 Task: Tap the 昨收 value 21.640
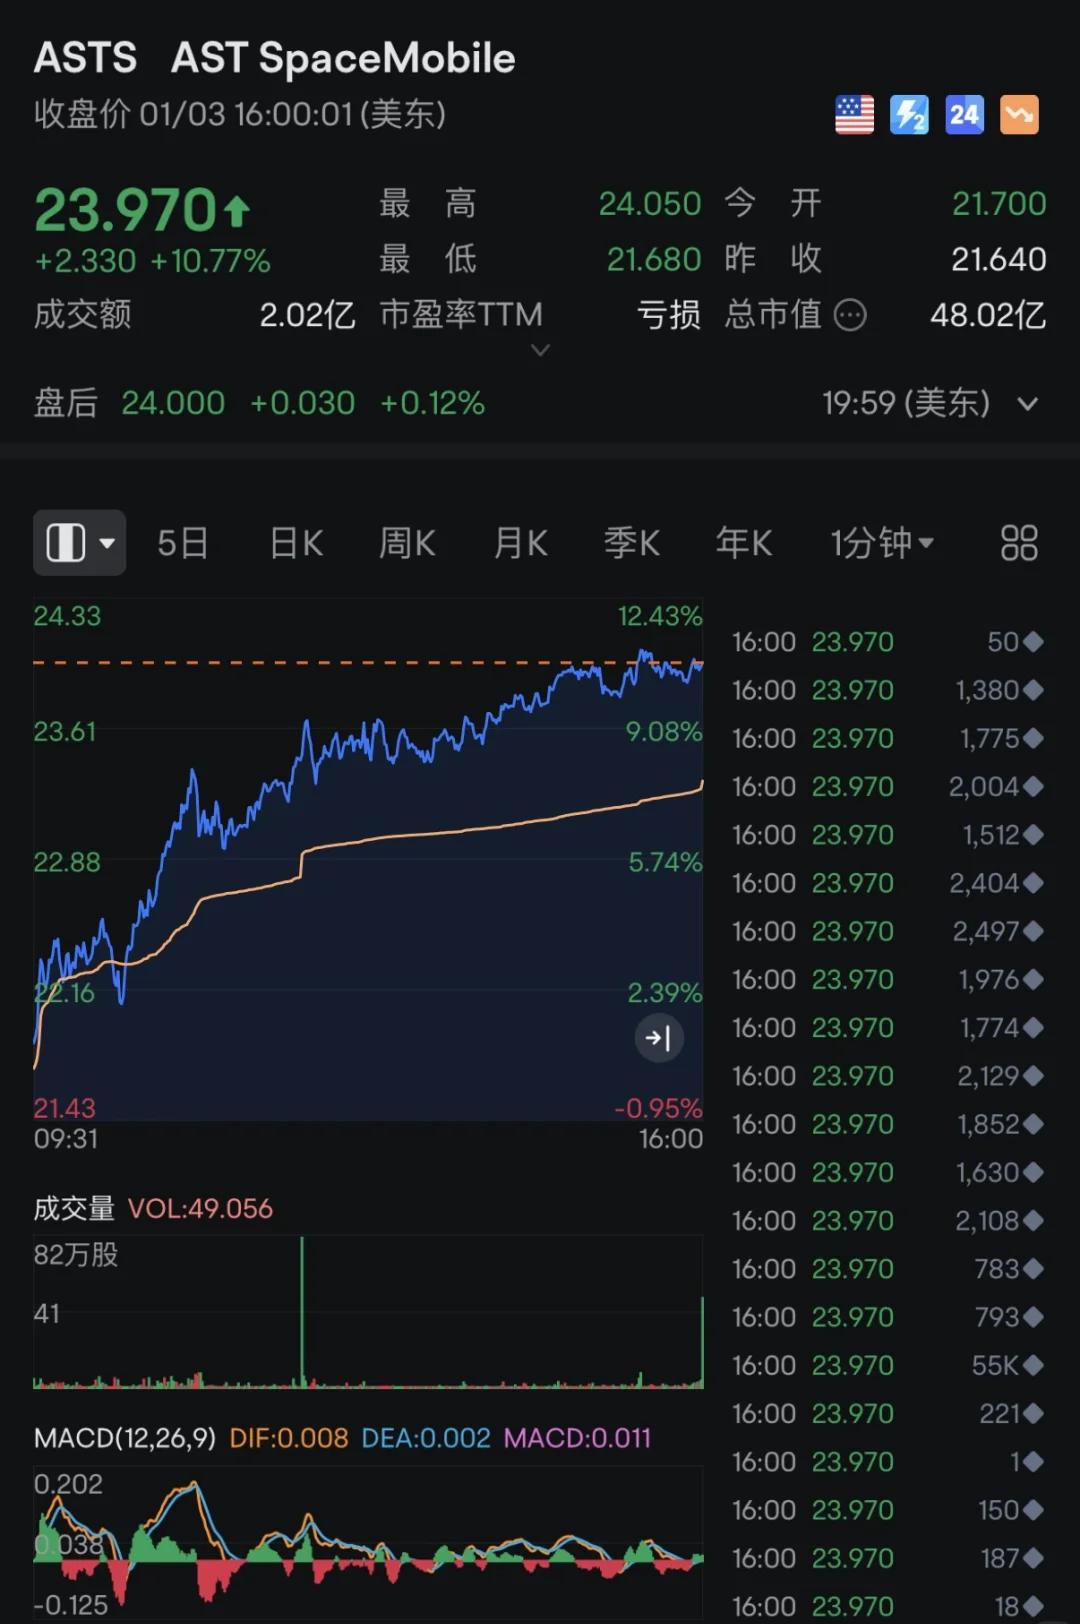999,260
